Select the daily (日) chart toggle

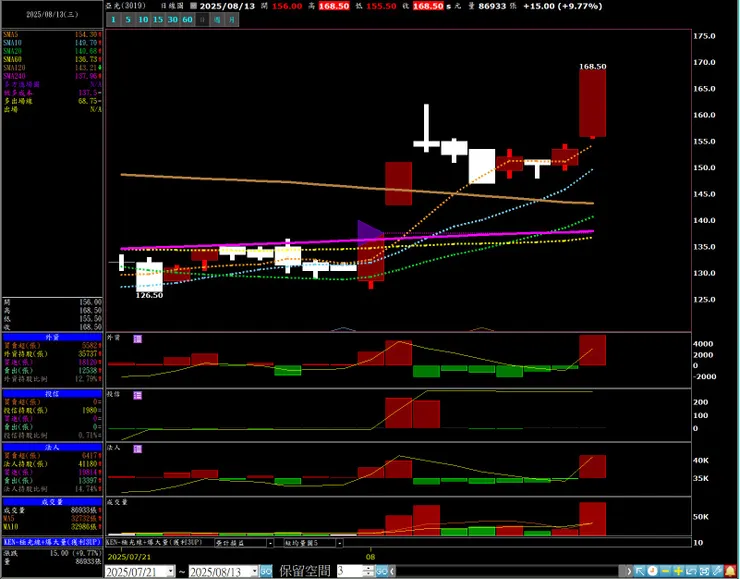click(x=202, y=19)
